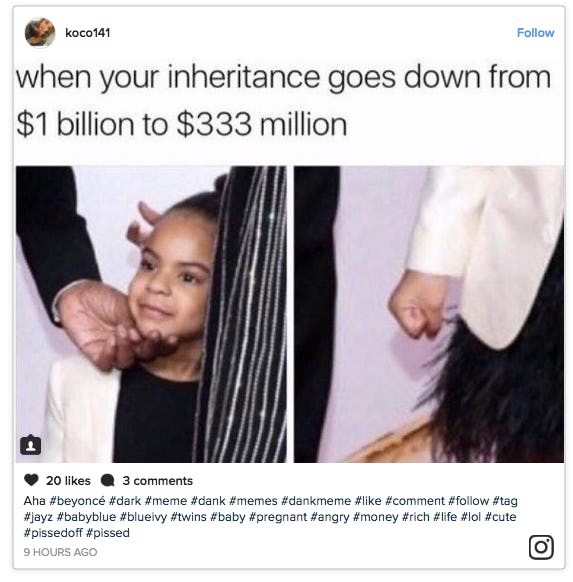
Task: Open the #jayz hashtag
Action: (38, 517)
